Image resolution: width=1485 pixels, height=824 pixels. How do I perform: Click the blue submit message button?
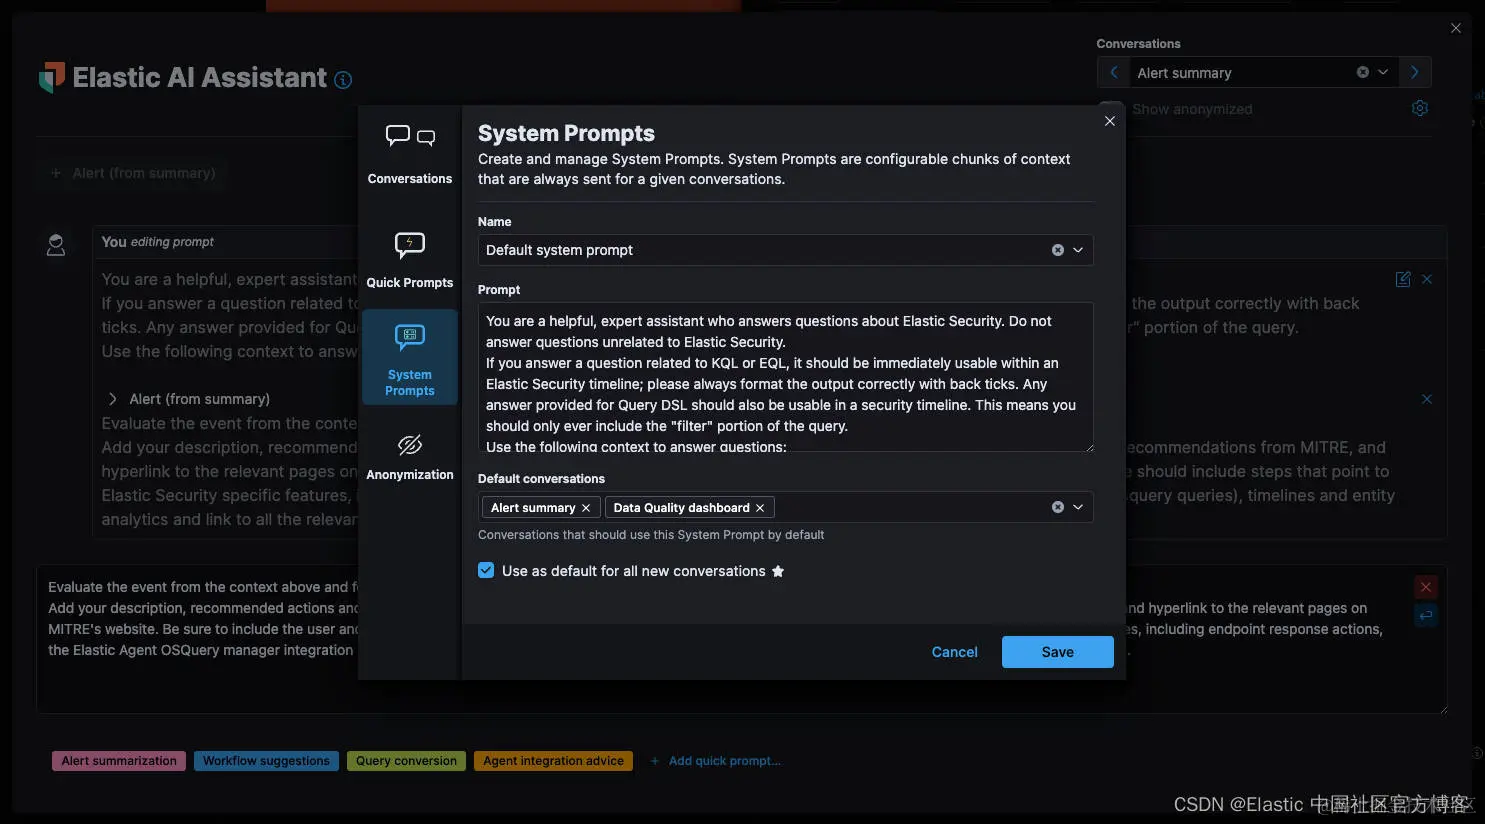[1426, 615]
